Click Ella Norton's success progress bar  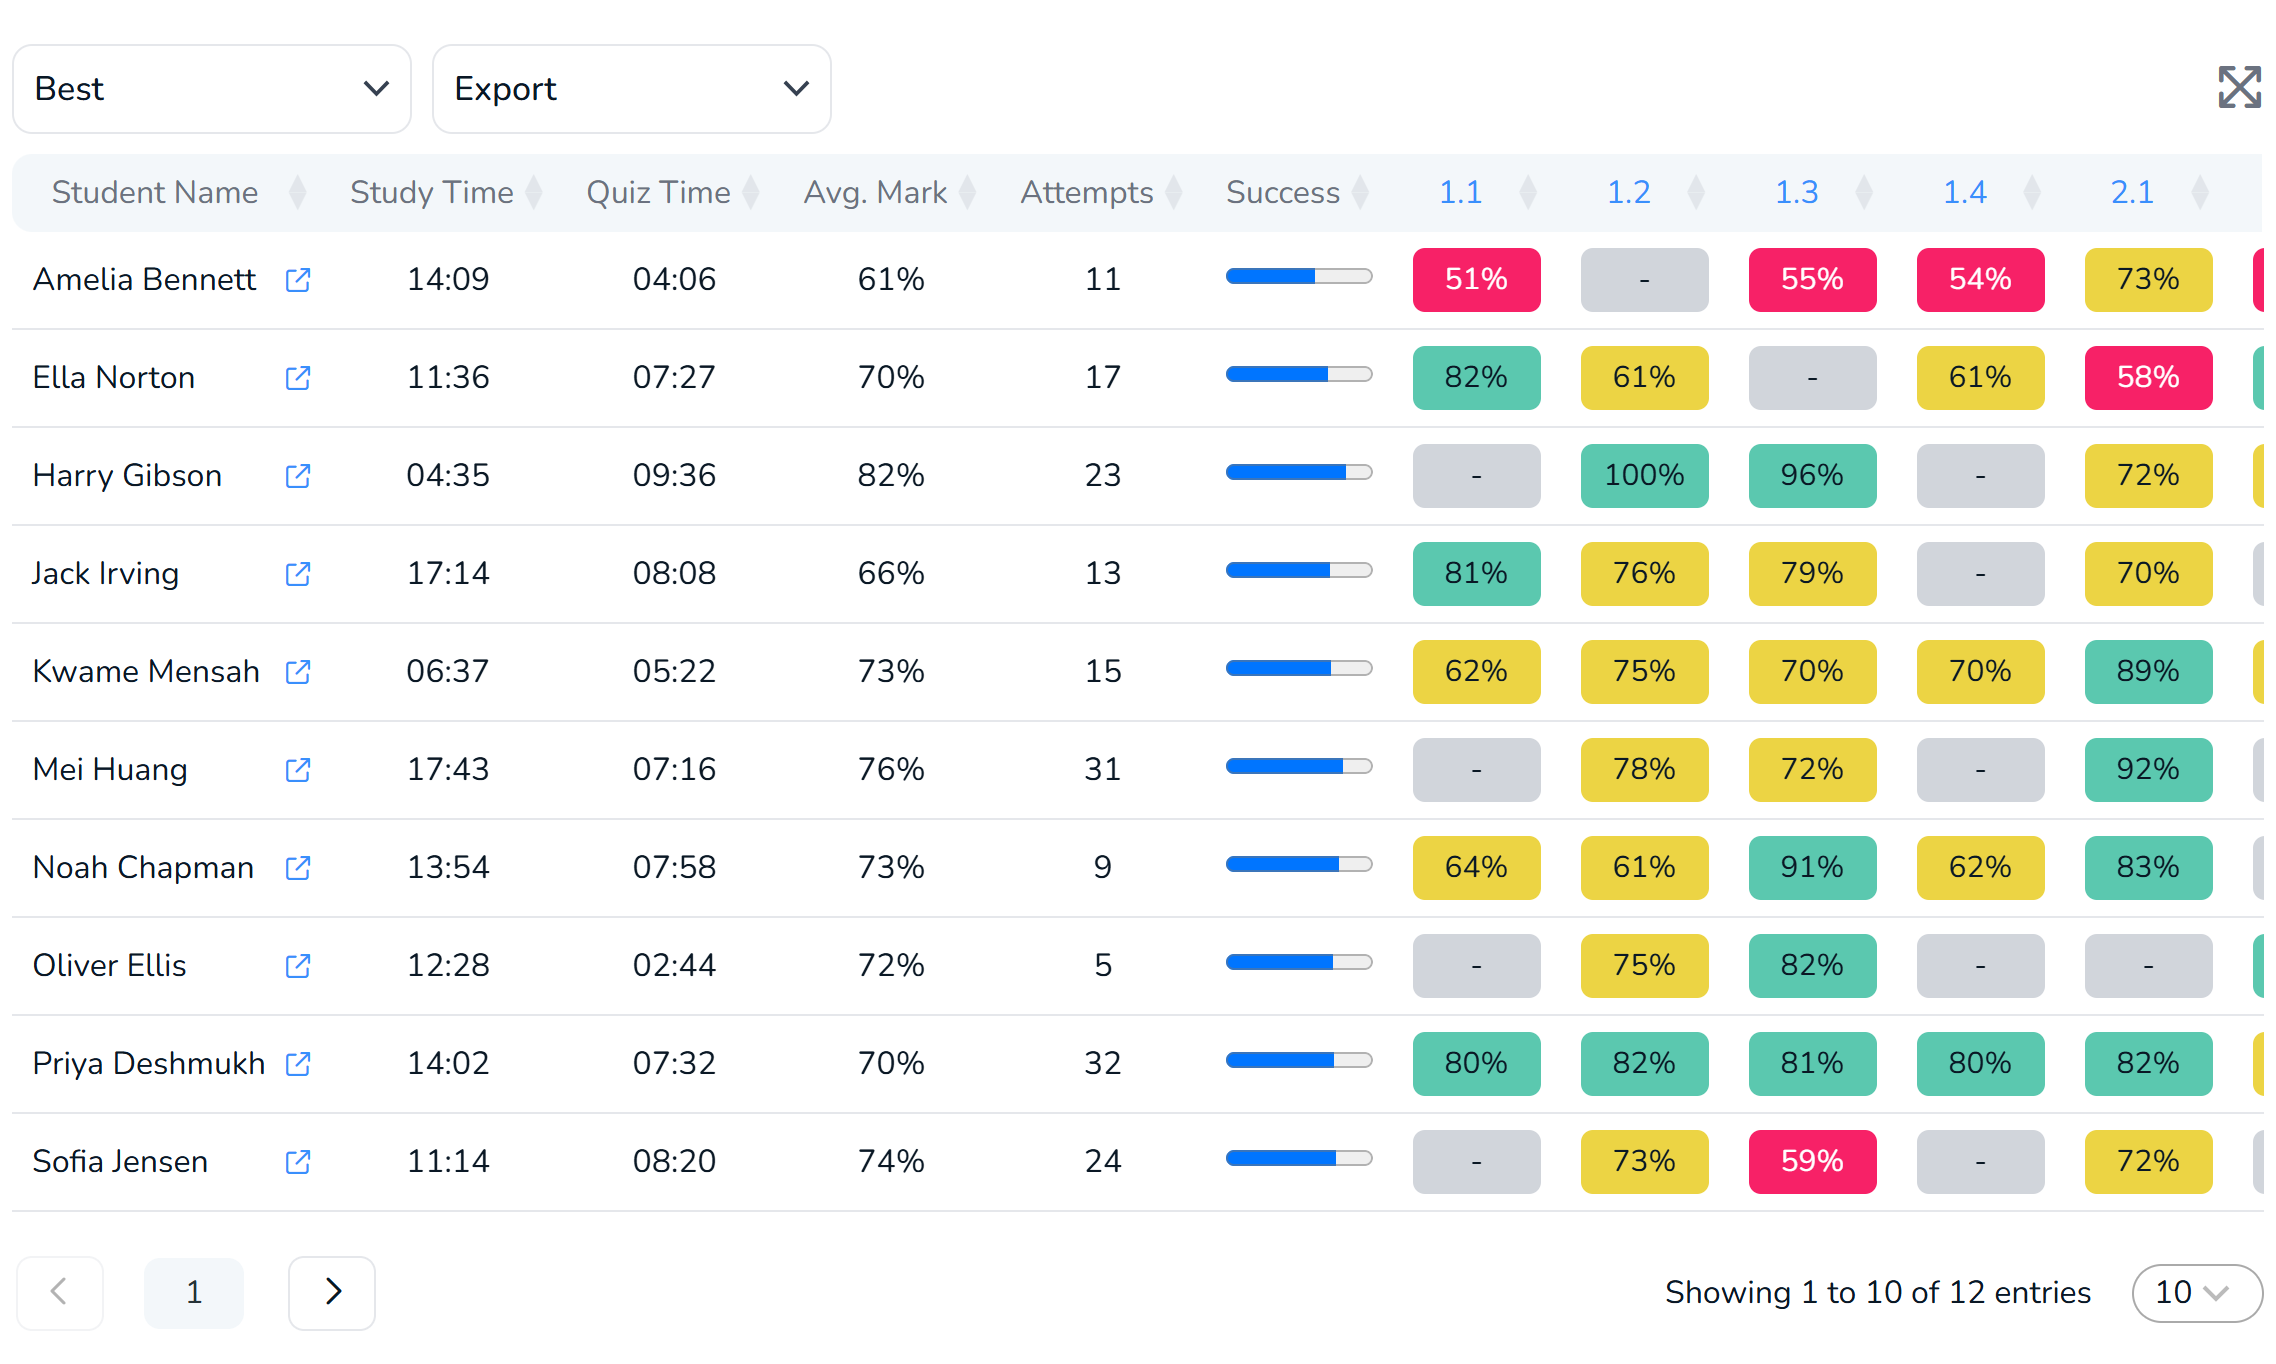1299,374
